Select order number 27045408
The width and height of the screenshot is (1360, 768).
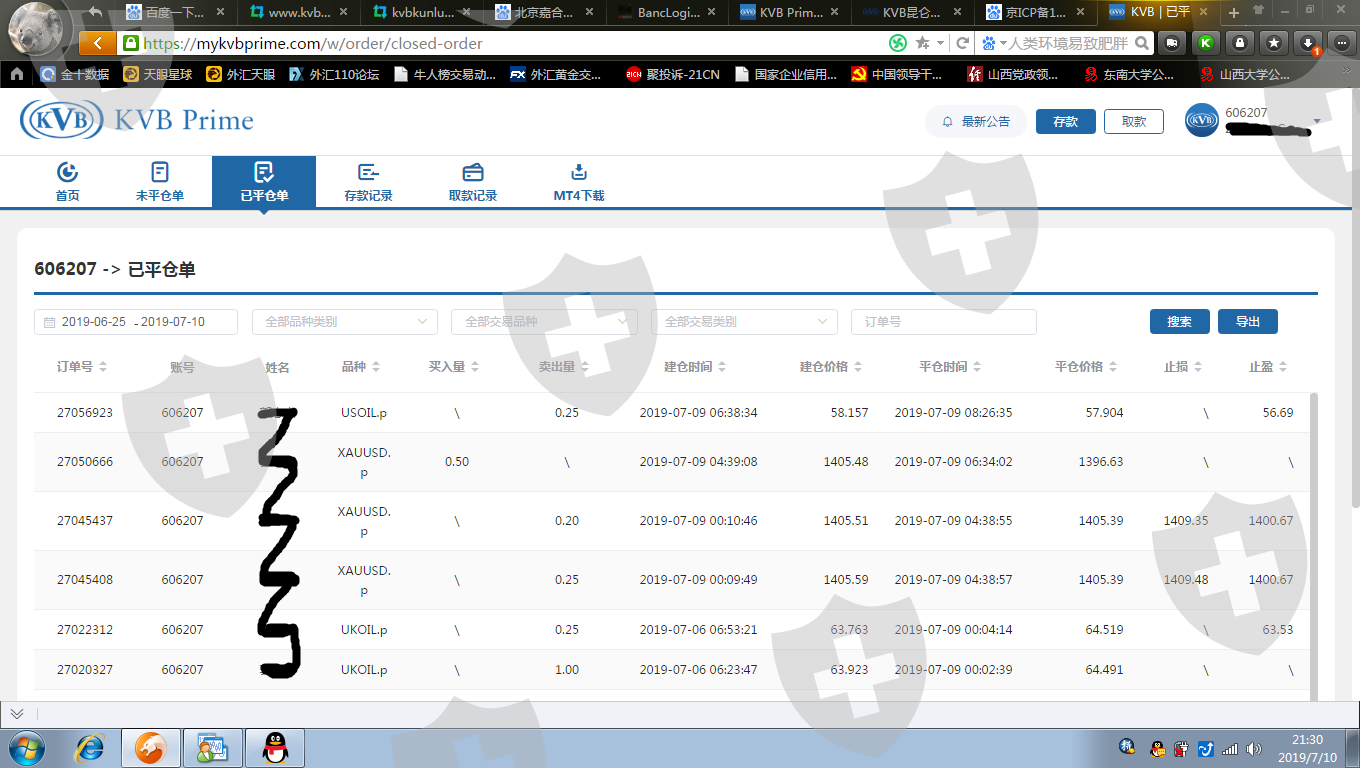[x=85, y=580]
